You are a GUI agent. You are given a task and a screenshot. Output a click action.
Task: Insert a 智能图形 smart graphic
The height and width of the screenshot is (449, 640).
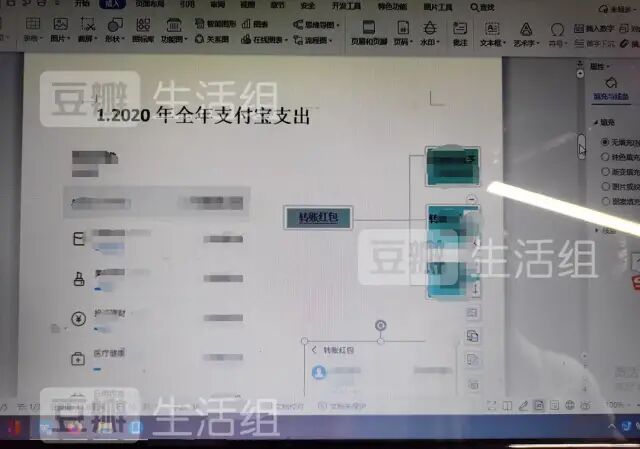215,24
